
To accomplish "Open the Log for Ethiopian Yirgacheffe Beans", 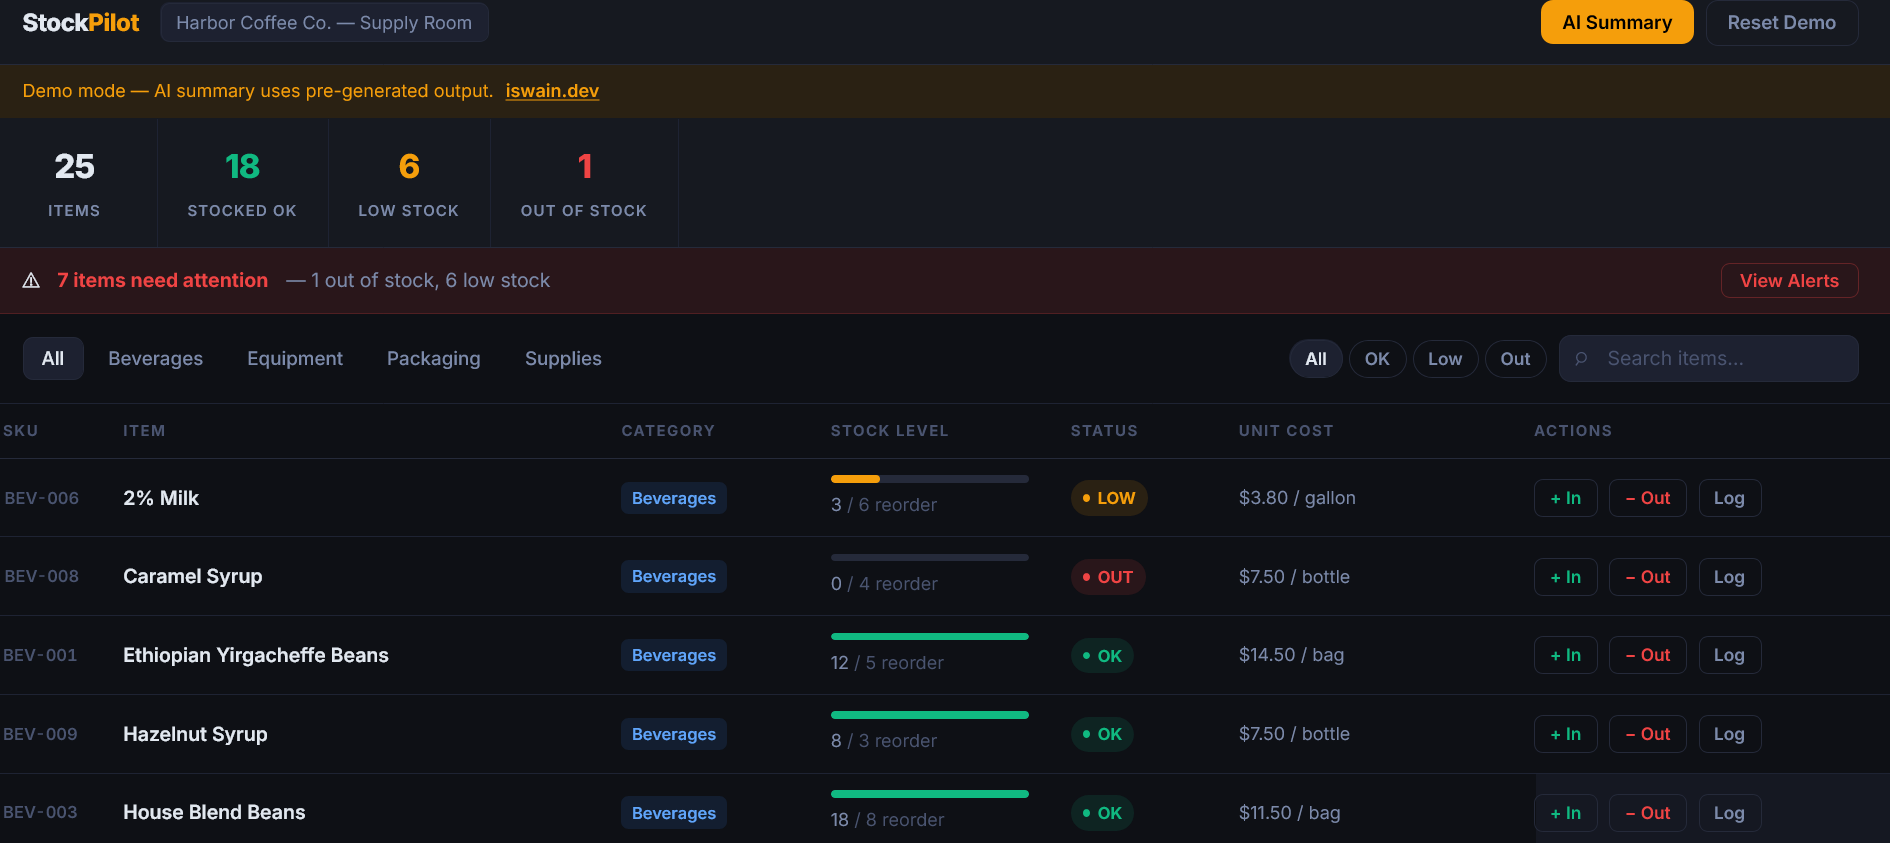I will (x=1728, y=655).
